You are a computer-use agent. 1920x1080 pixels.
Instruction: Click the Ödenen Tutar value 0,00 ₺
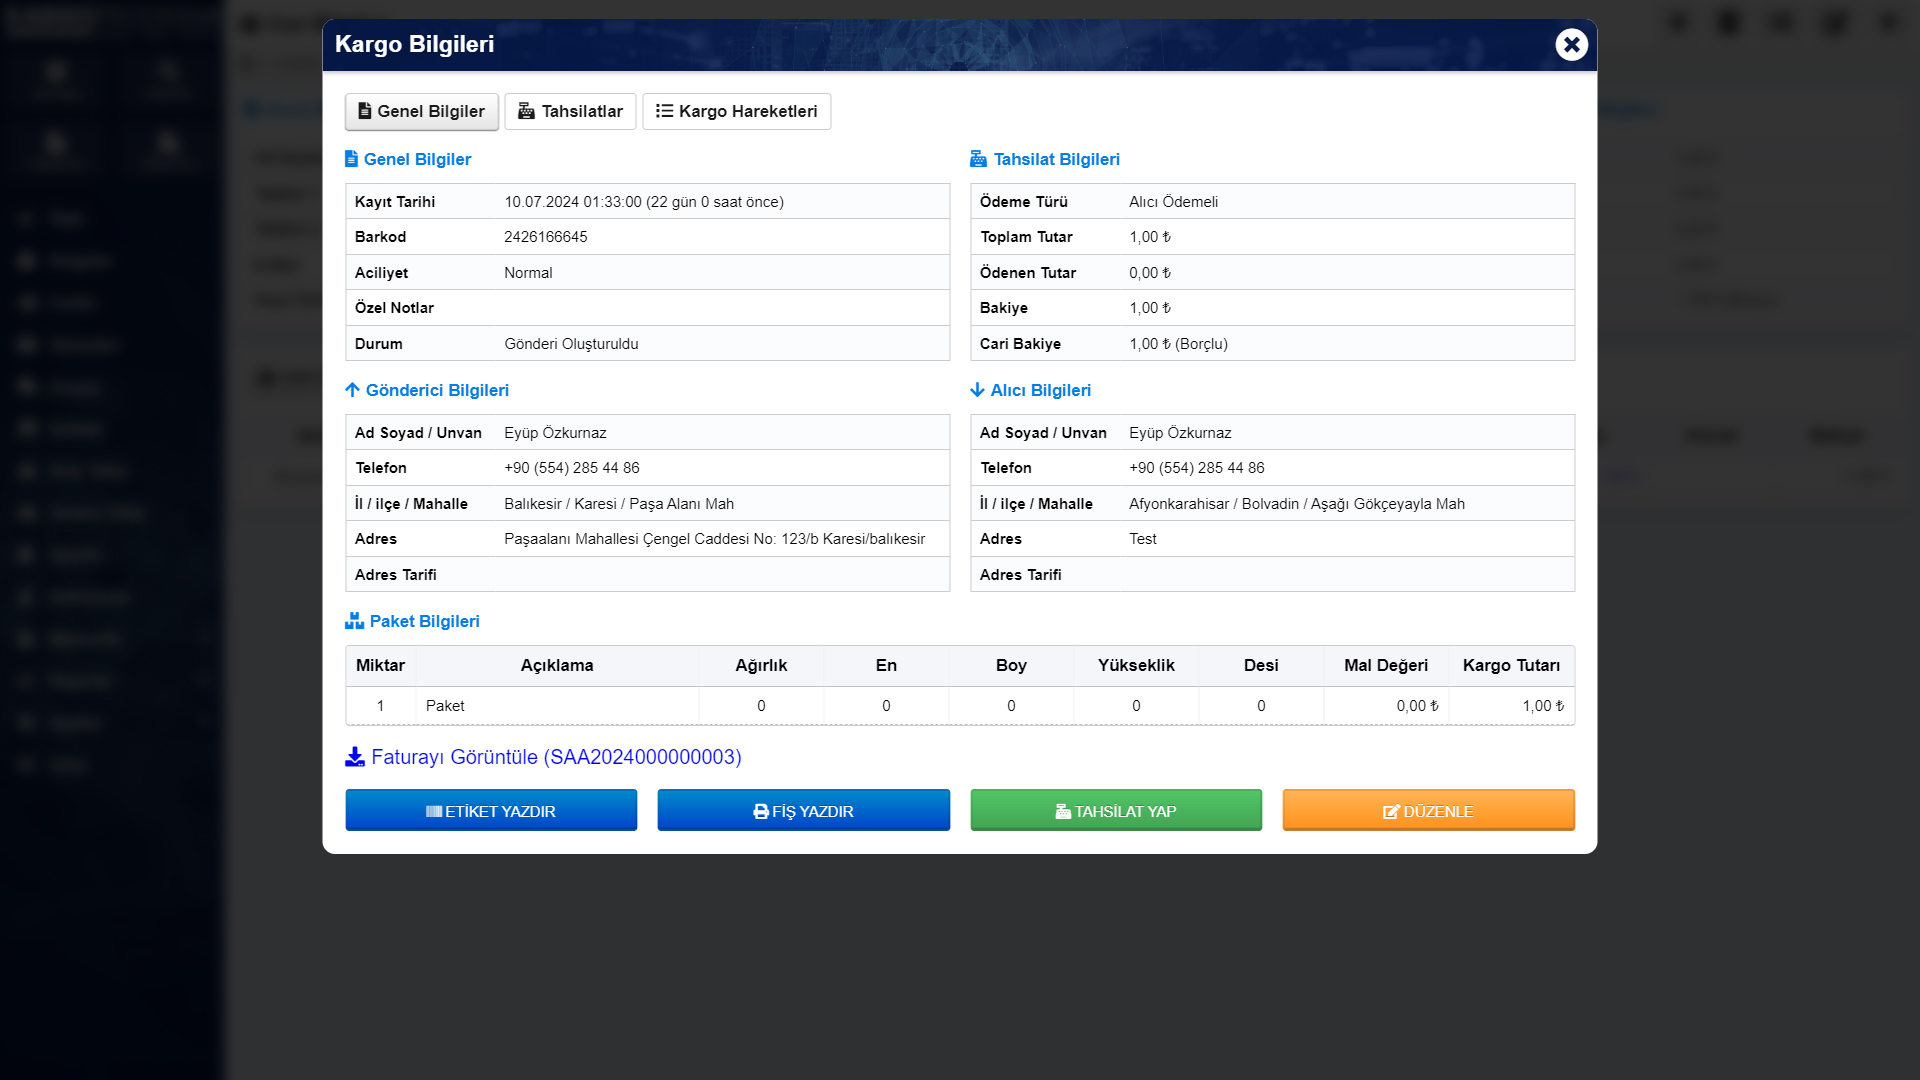1150,273
